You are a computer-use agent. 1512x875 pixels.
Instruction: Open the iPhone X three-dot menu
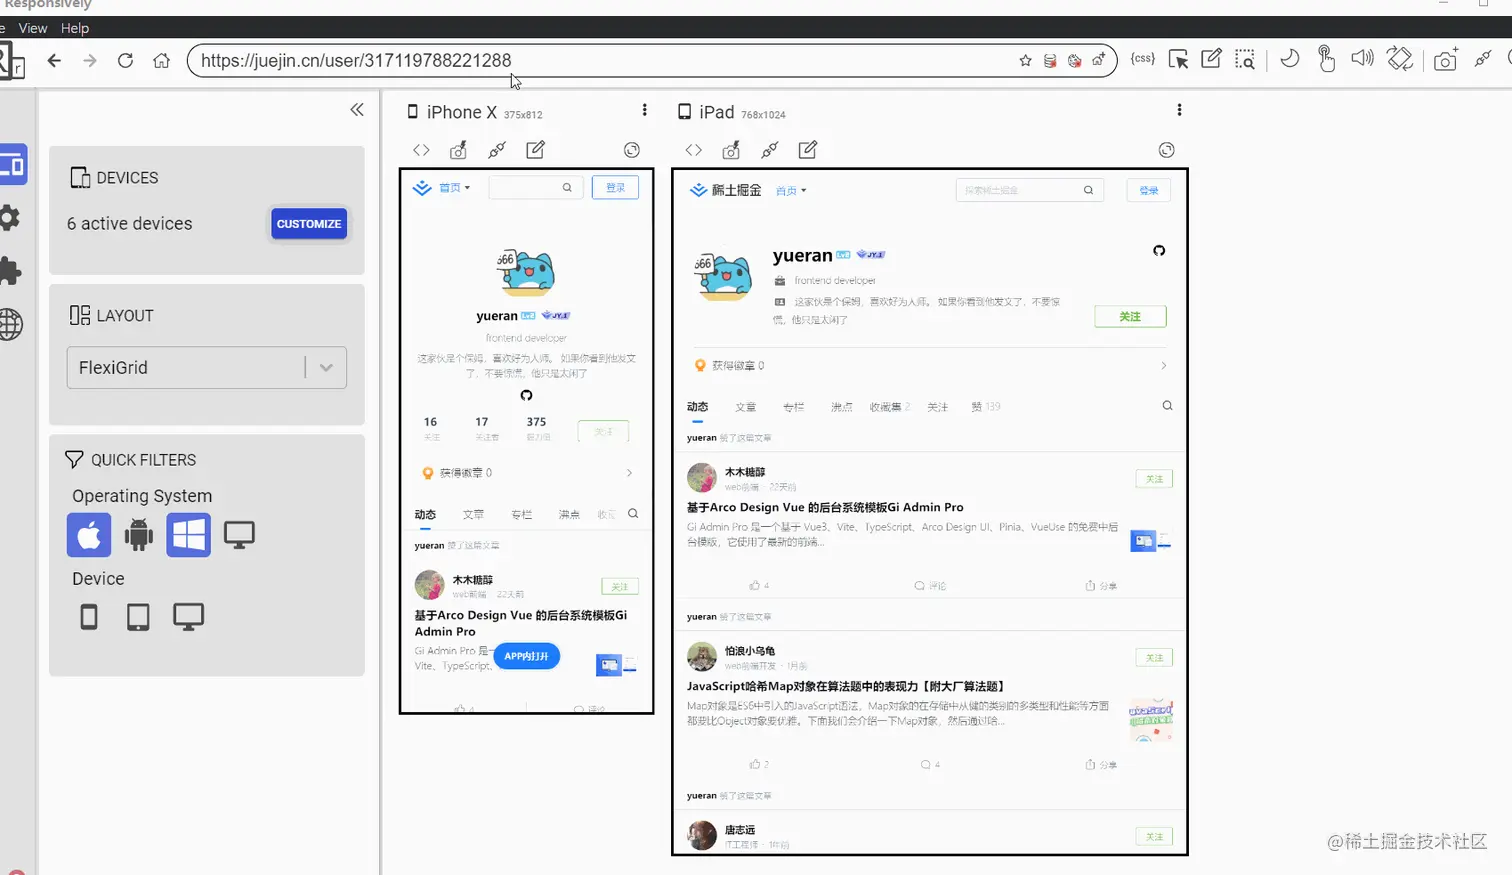tap(644, 110)
